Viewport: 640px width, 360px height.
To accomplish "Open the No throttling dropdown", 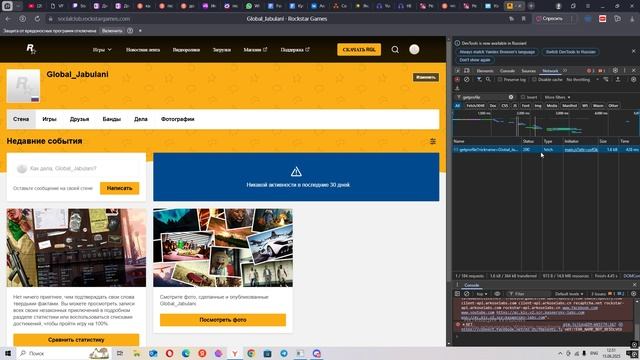I will coord(582,80).
